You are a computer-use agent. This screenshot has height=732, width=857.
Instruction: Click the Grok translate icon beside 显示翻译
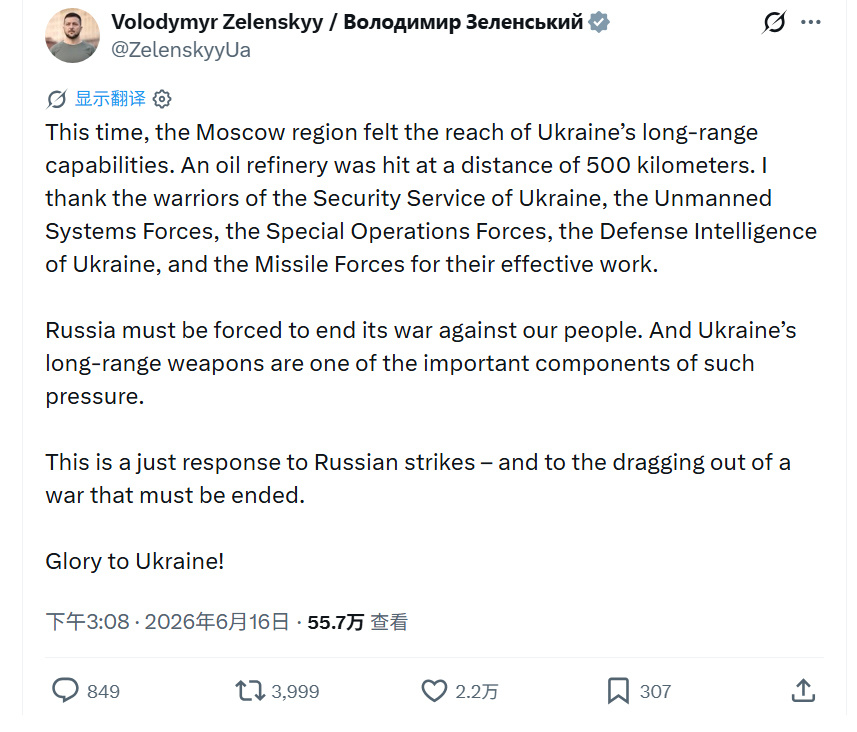pos(57,99)
